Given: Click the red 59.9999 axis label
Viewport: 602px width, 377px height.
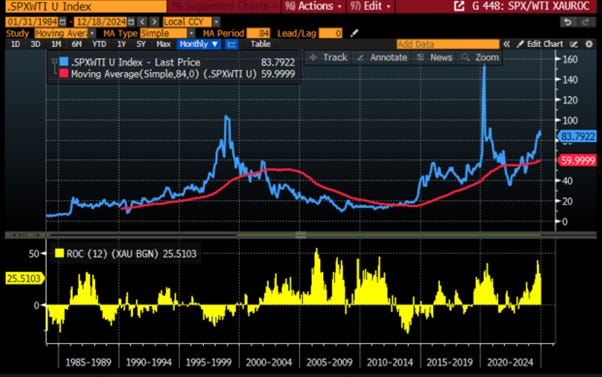Looking at the screenshot, I should (577, 160).
